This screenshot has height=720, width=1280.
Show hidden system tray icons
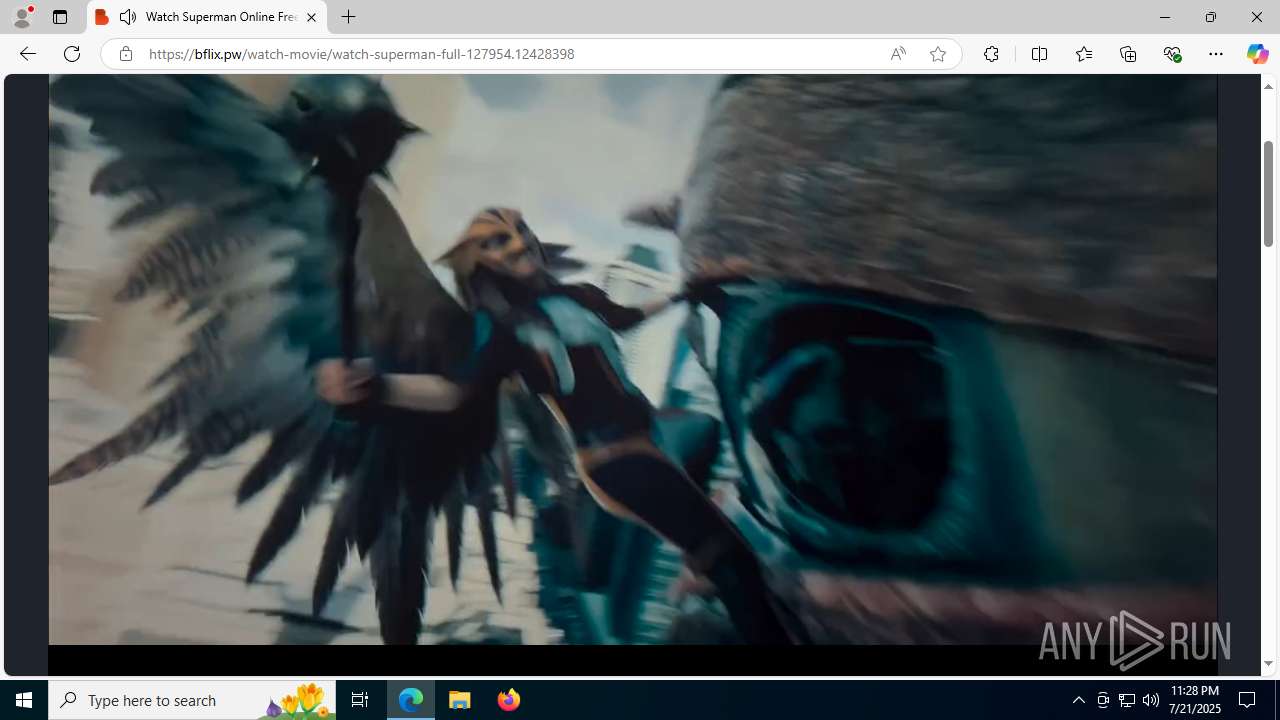coord(1078,700)
